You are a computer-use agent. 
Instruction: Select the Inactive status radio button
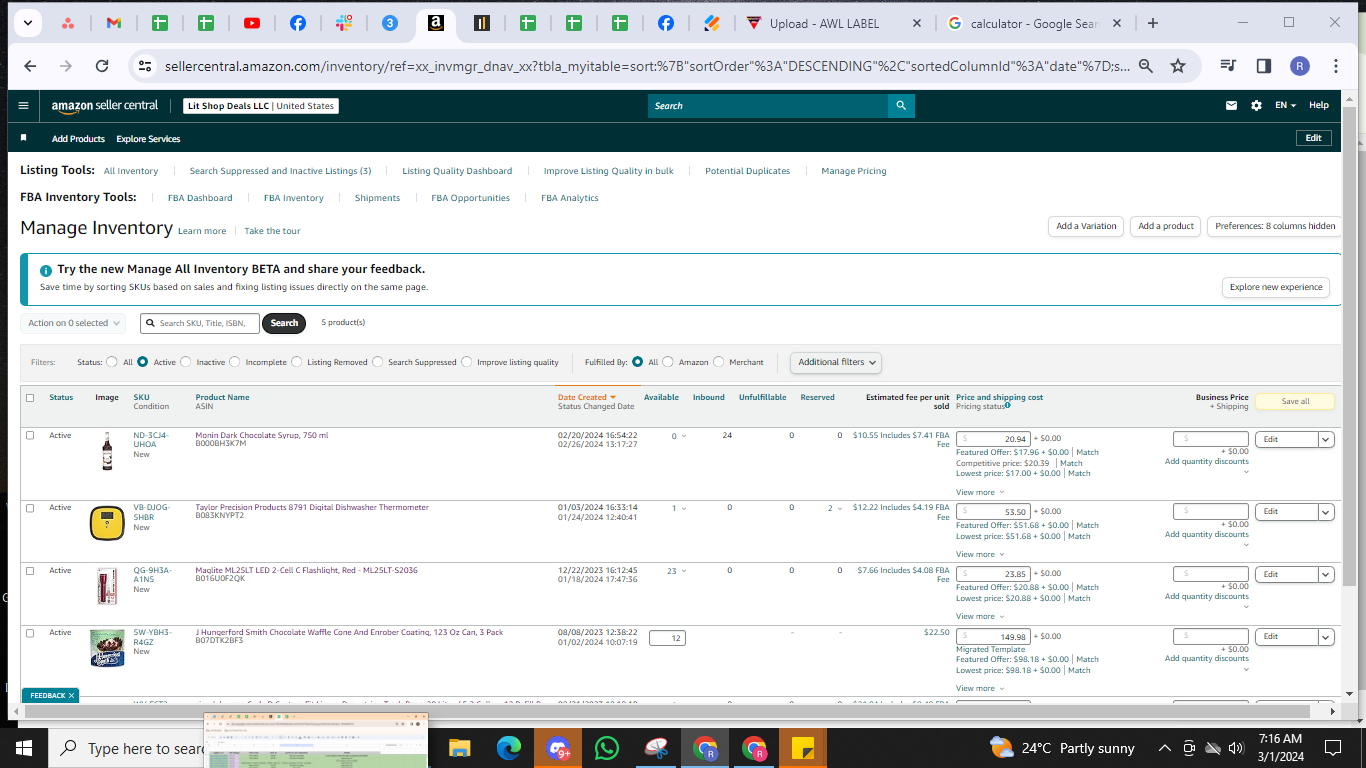(186, 362)
